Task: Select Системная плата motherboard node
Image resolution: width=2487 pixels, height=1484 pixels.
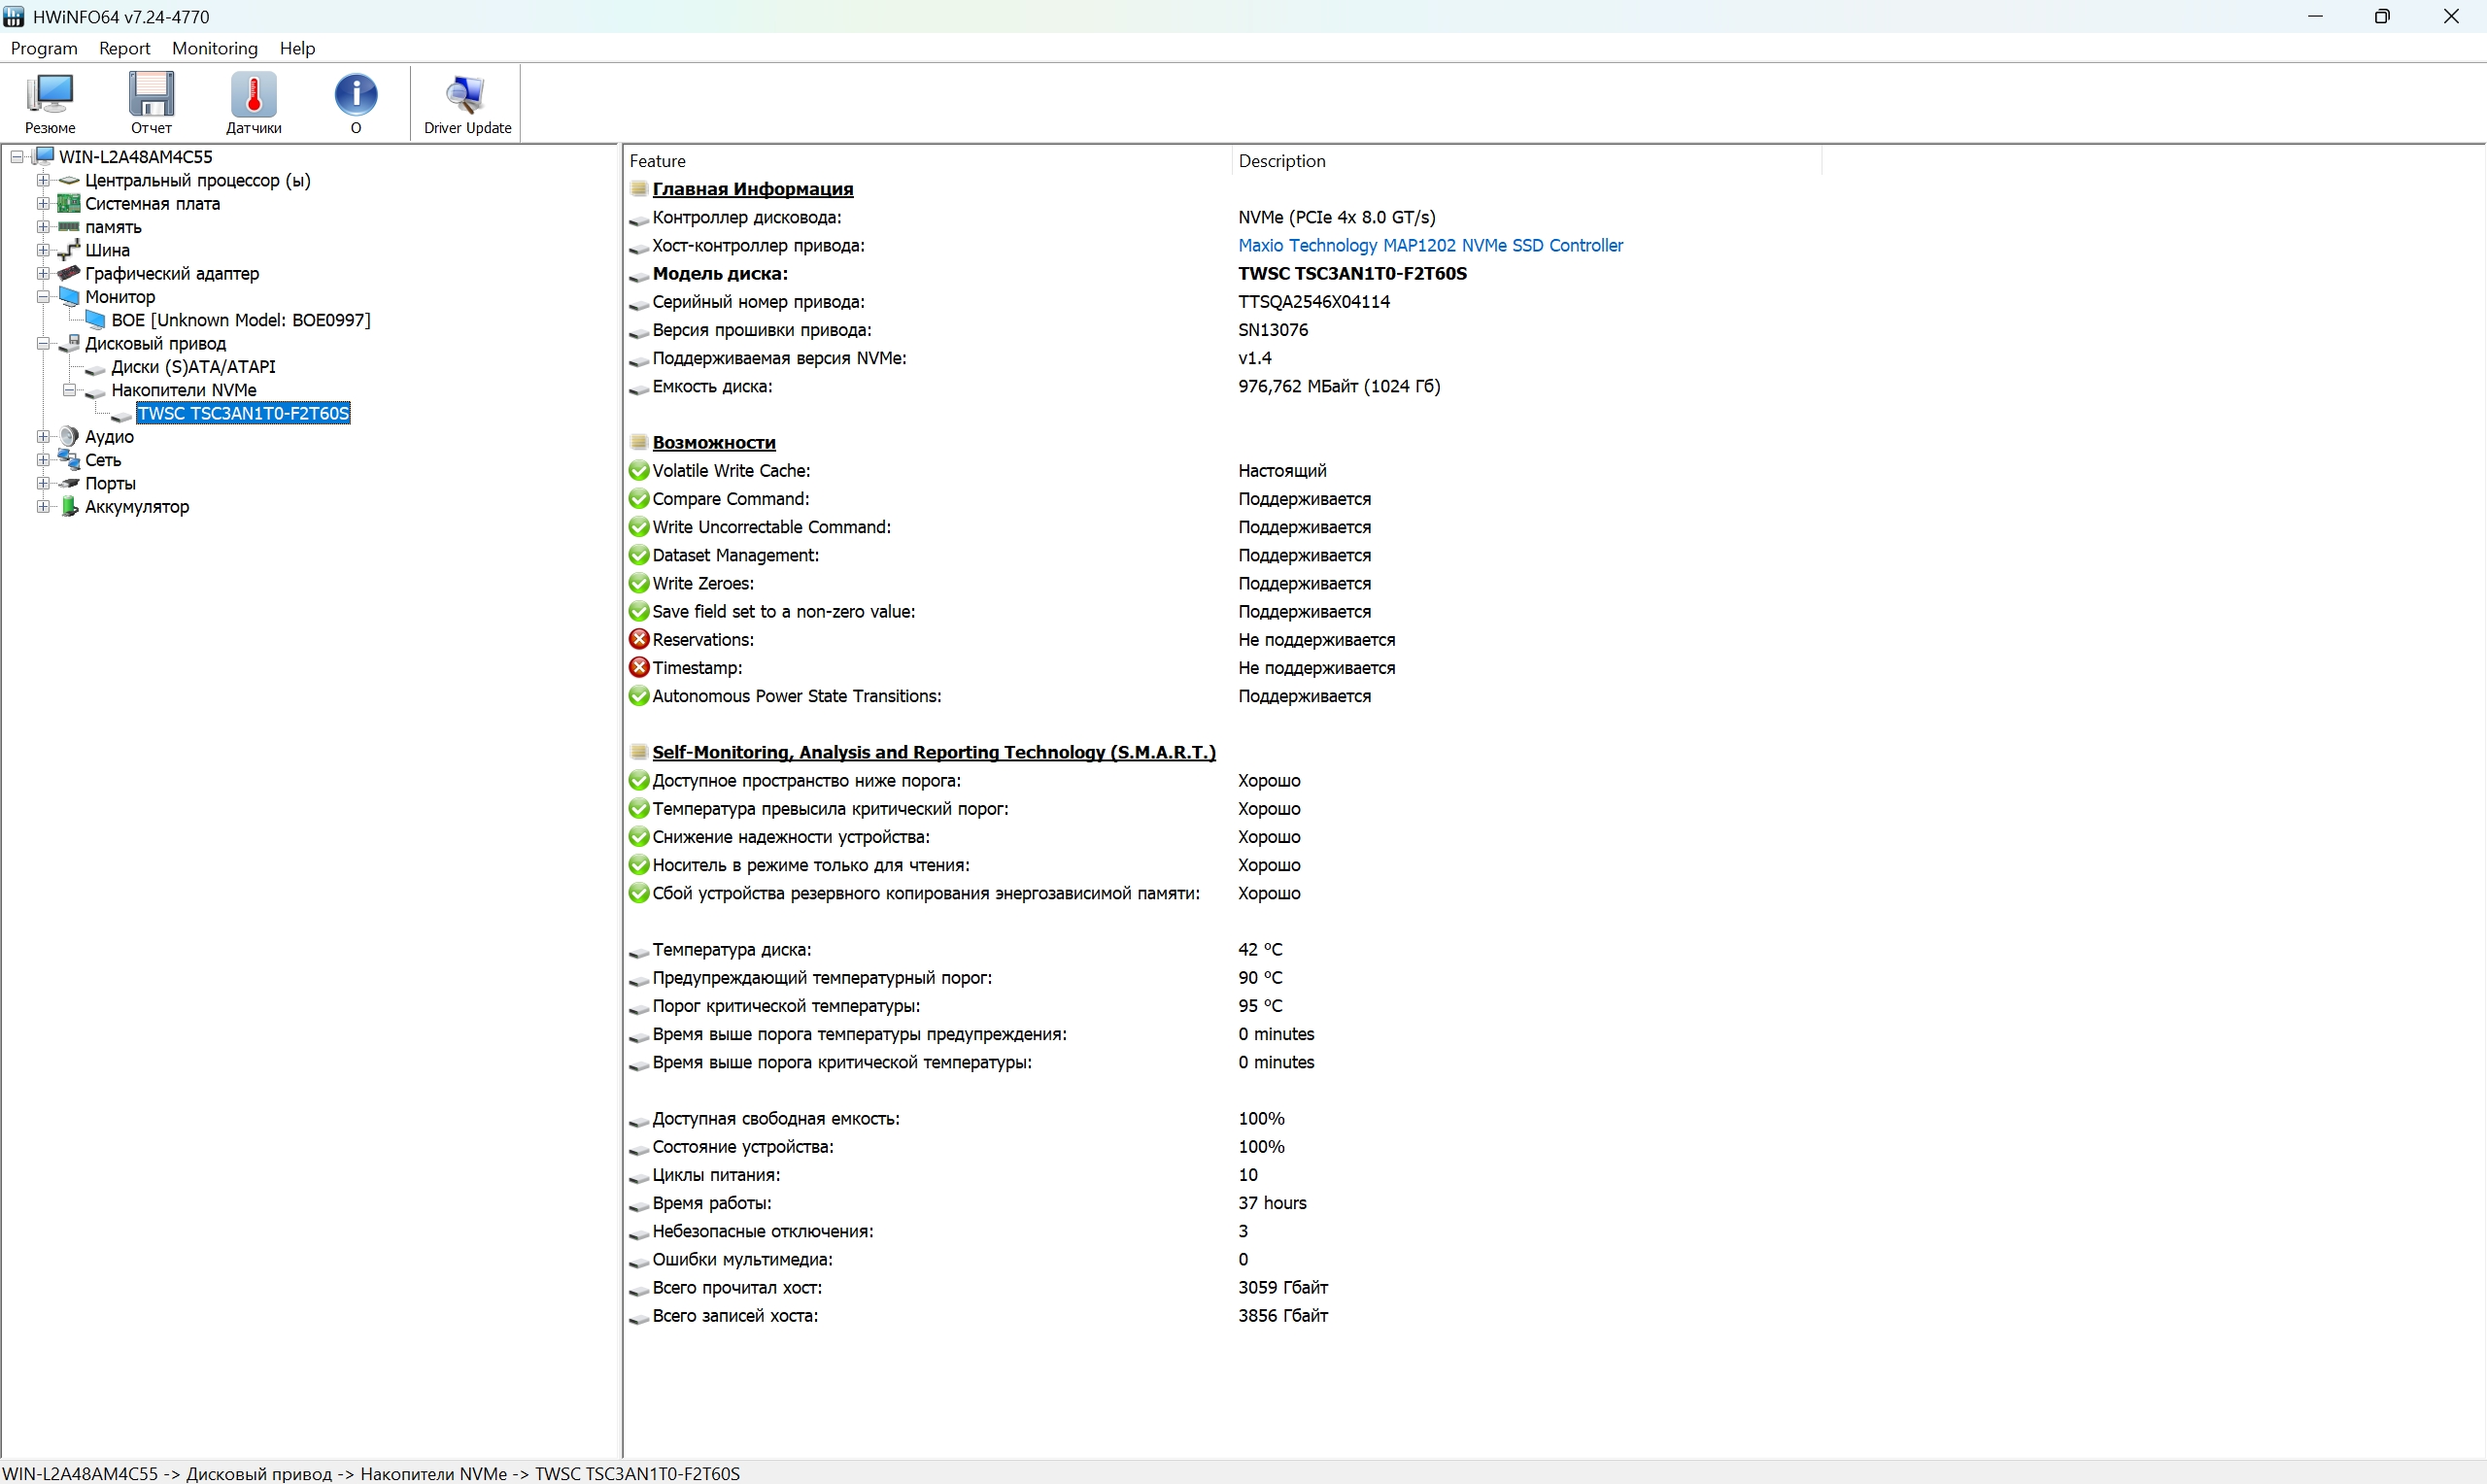Action: pos(152,204)
